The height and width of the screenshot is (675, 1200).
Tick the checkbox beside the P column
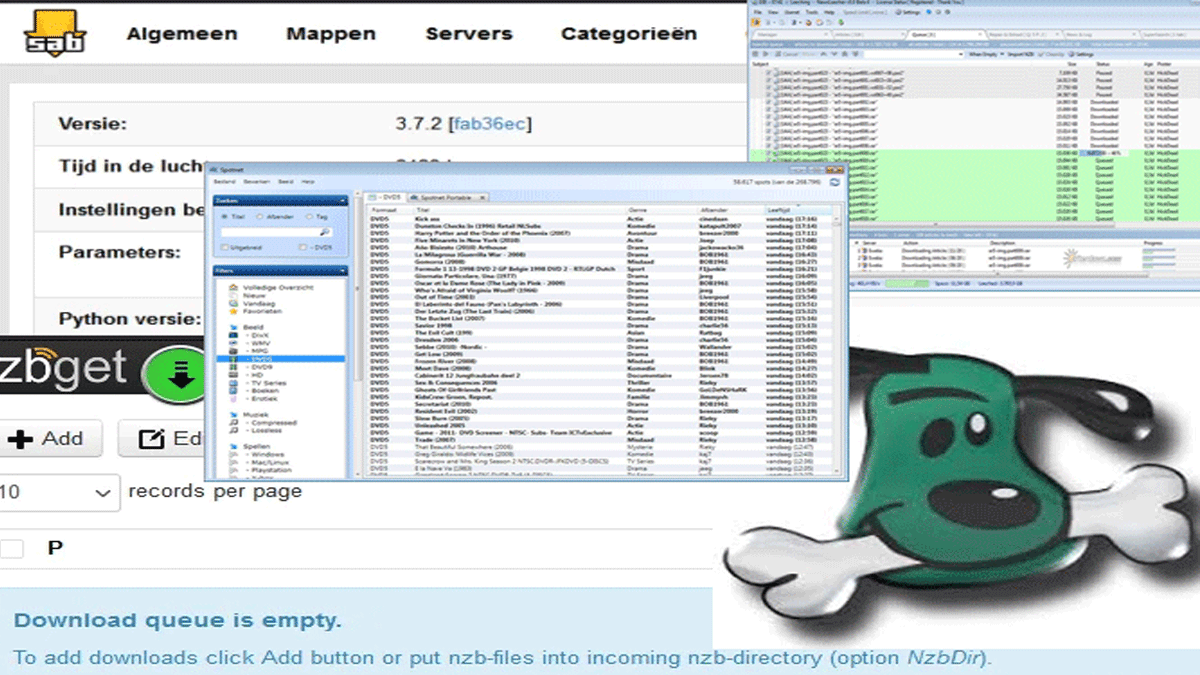click(11, 549)
